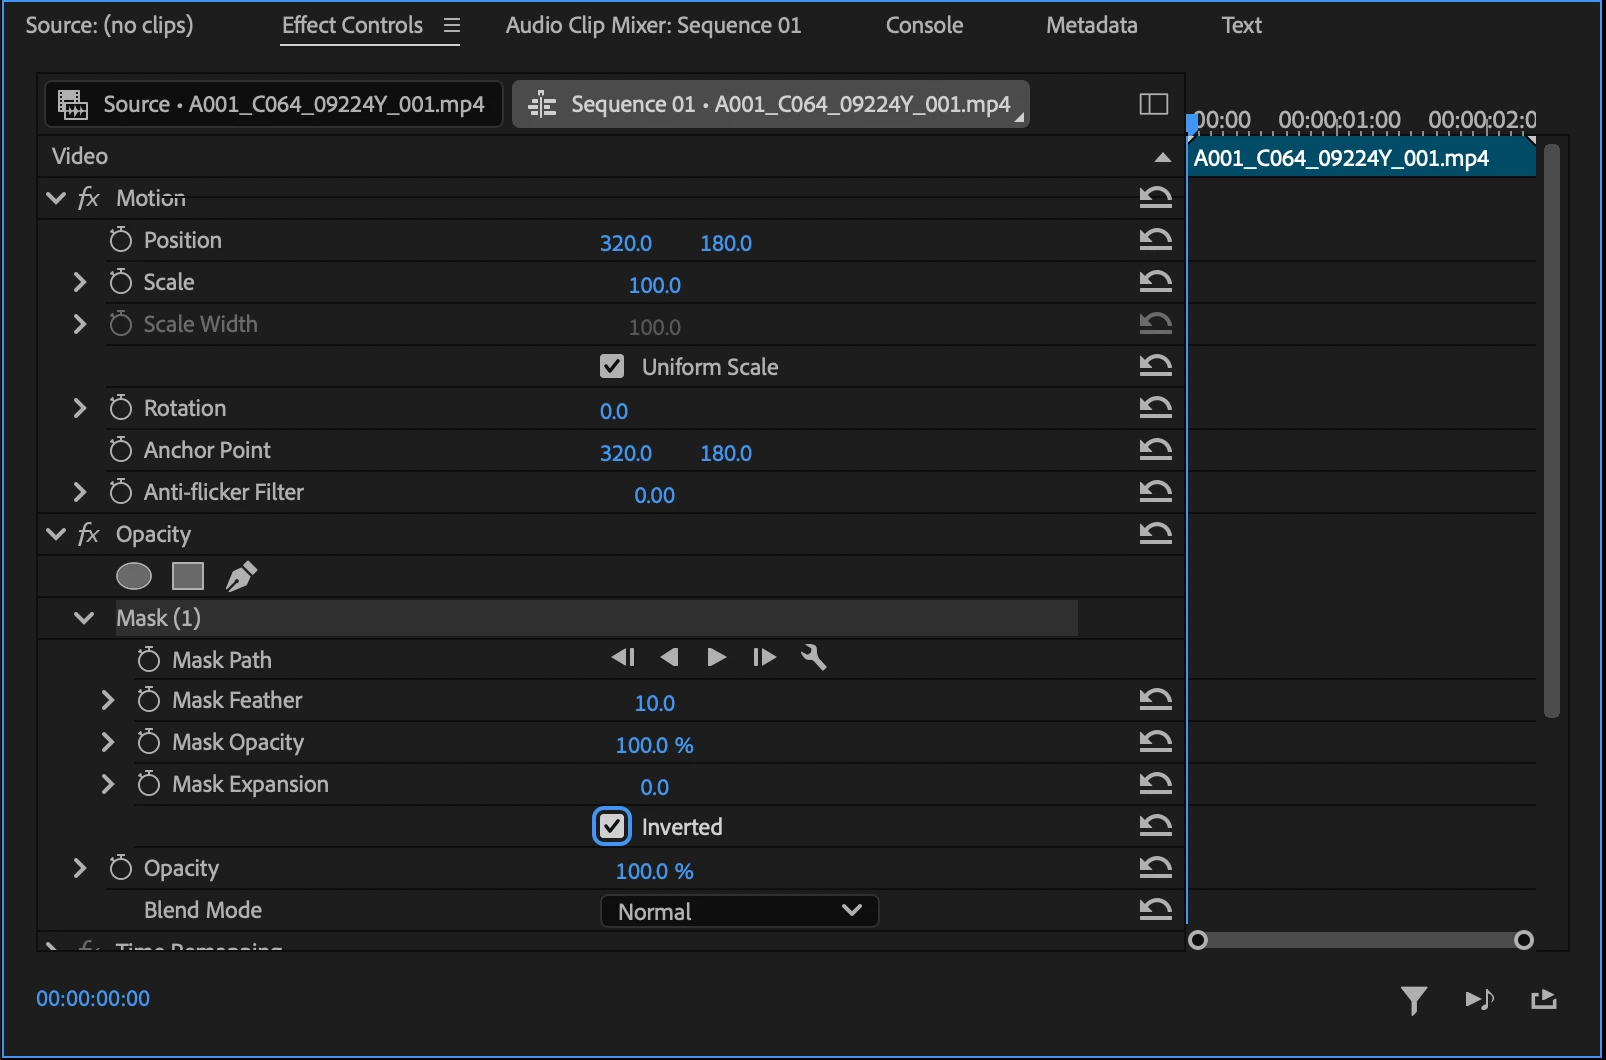This screenshot has height=1060, width=1606.
Task: Uncheck the Uniform Scale checkbox
Action: coord(612,367)
